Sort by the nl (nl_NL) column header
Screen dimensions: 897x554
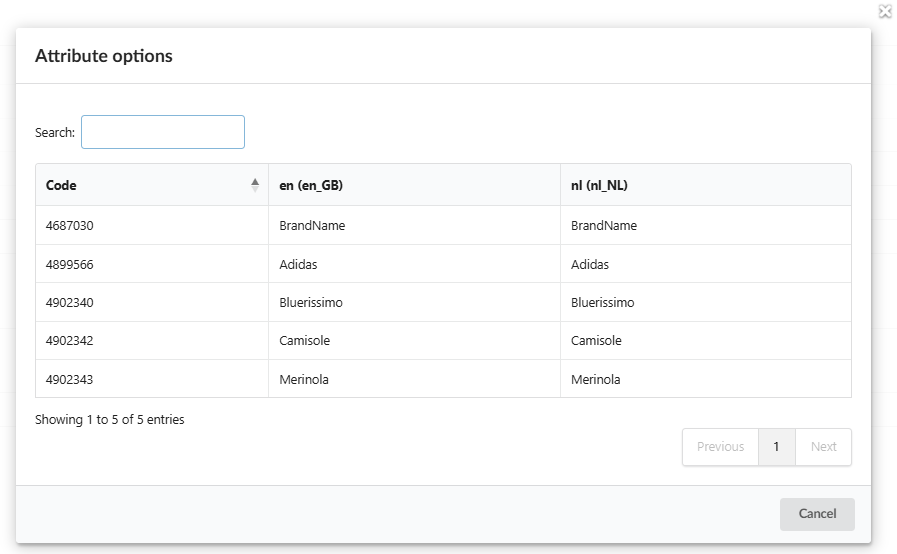(x=599, y=185)
